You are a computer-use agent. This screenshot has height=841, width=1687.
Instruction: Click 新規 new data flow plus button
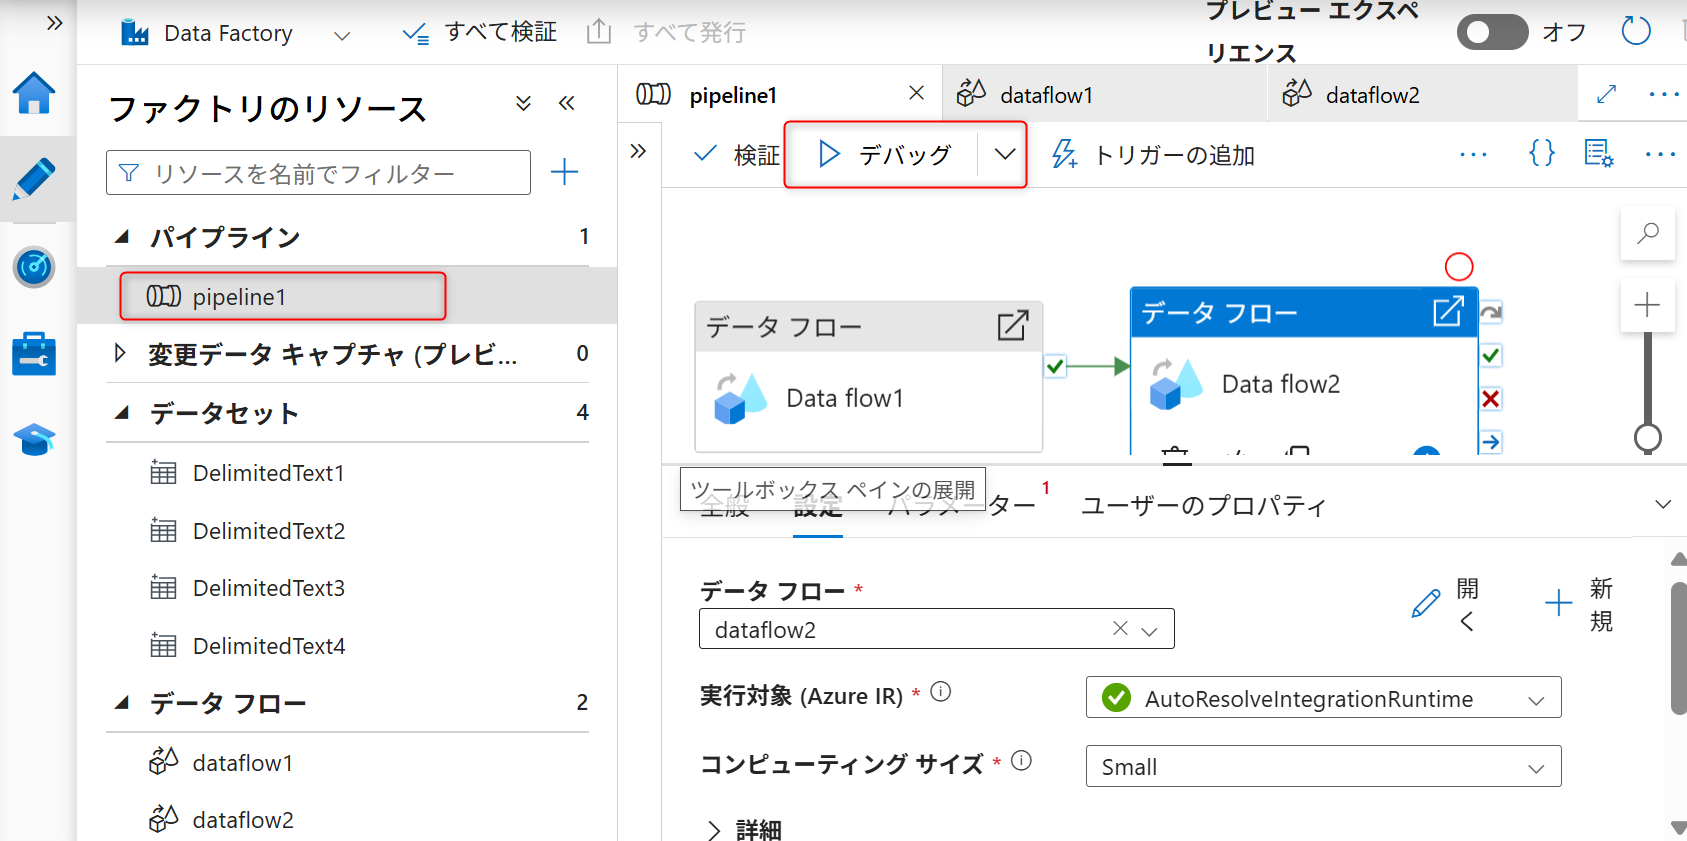click(1579, 604)
